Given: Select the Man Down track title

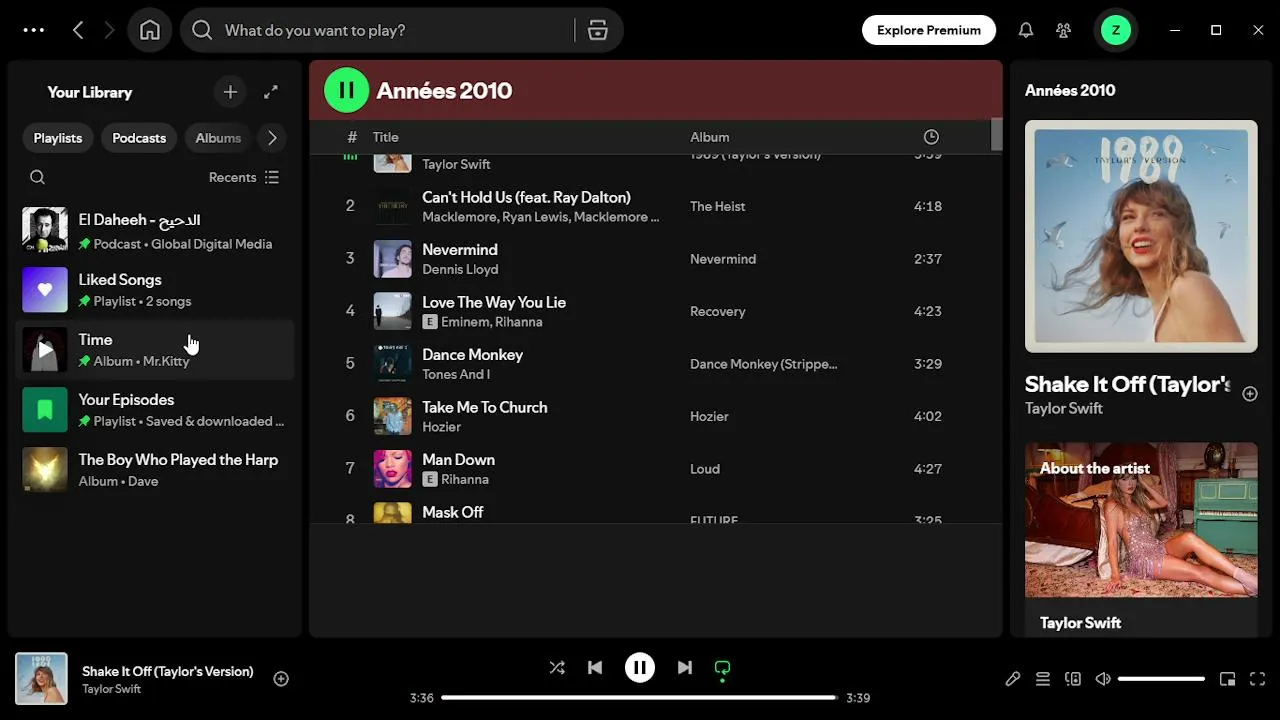Looking at the screenshot, I should [458, 460].
